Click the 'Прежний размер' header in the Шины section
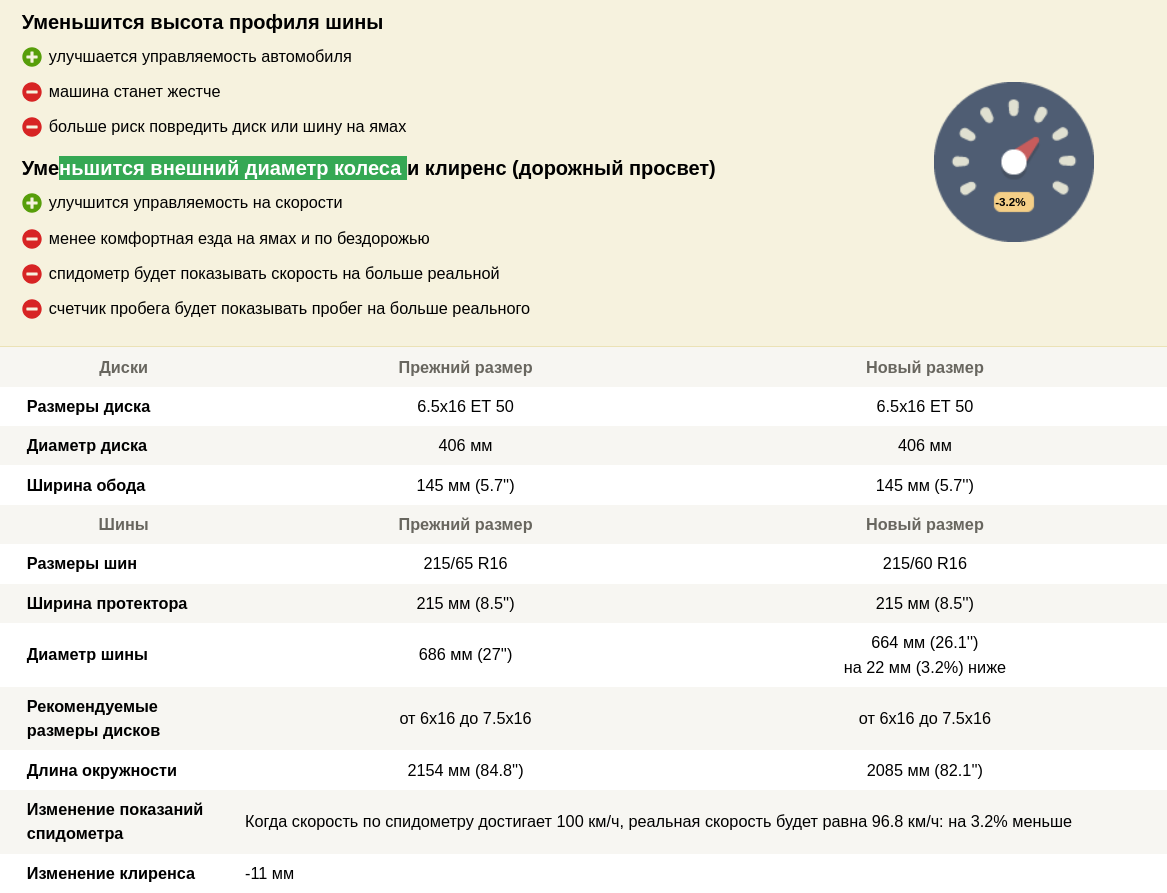This screenshot has width=1167, height=893. (x=465, y=525)
